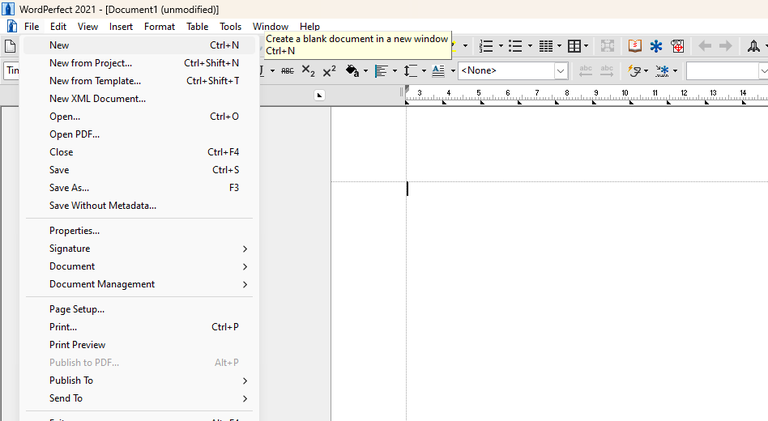This screenshot has width=768, height=421.
Task: Click the Numbering list icon
Action: (x=486, y=47)
